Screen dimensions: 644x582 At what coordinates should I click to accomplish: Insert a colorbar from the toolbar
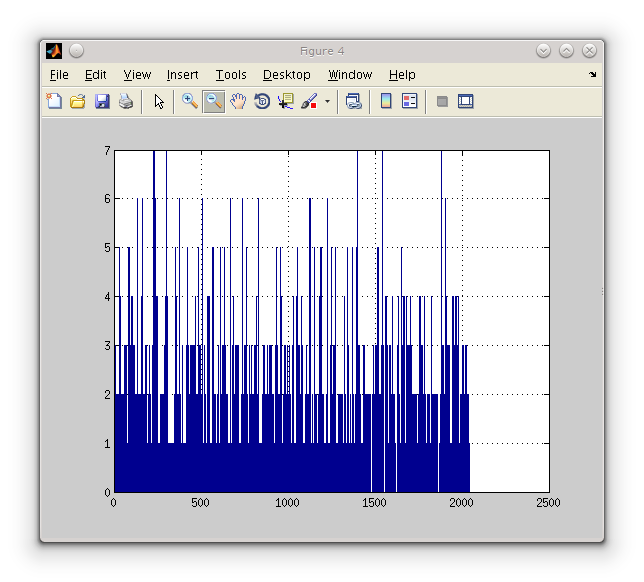(386, 101)
